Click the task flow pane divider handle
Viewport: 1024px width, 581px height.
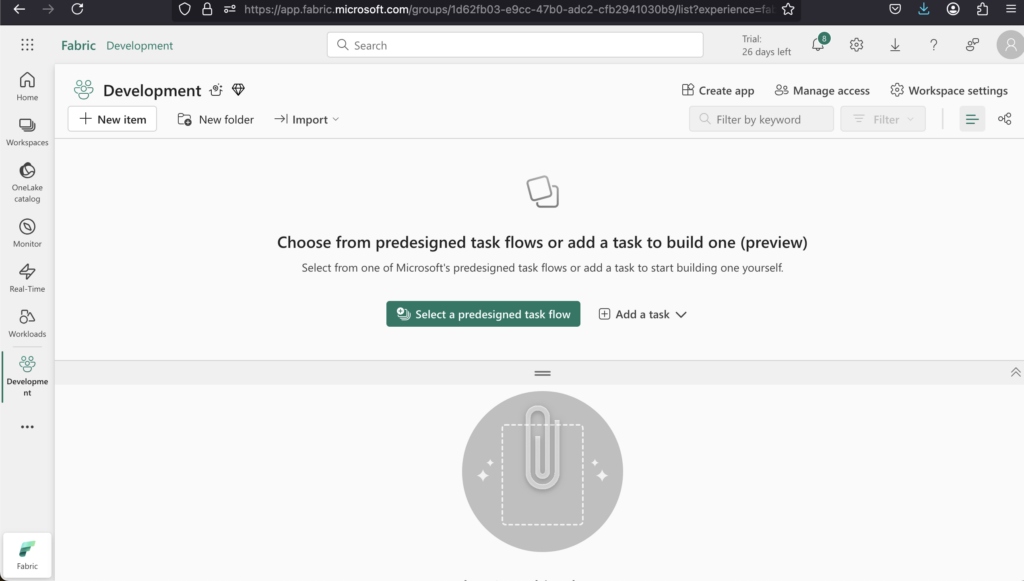point(542,373)
